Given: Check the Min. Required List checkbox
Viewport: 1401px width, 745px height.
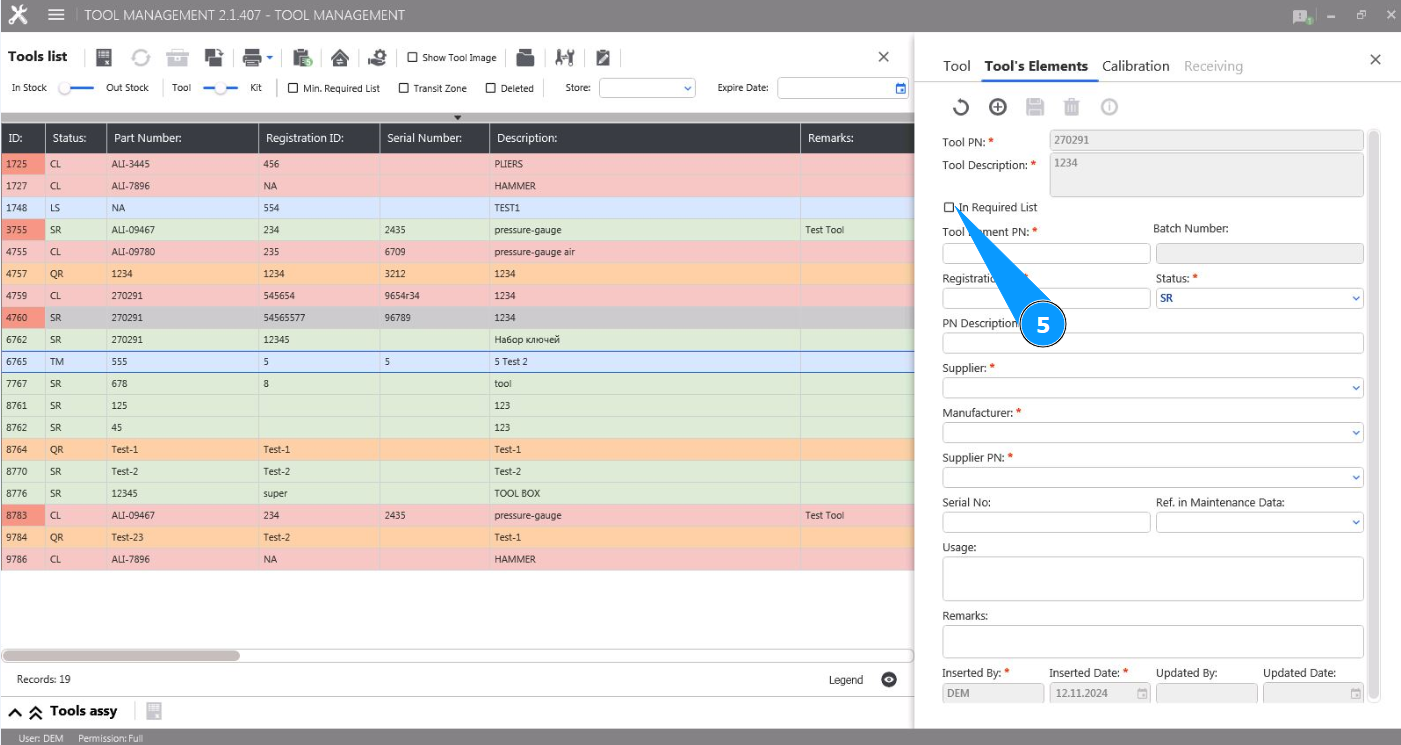Looking at the screenshot, I should (x=293, y=88).
